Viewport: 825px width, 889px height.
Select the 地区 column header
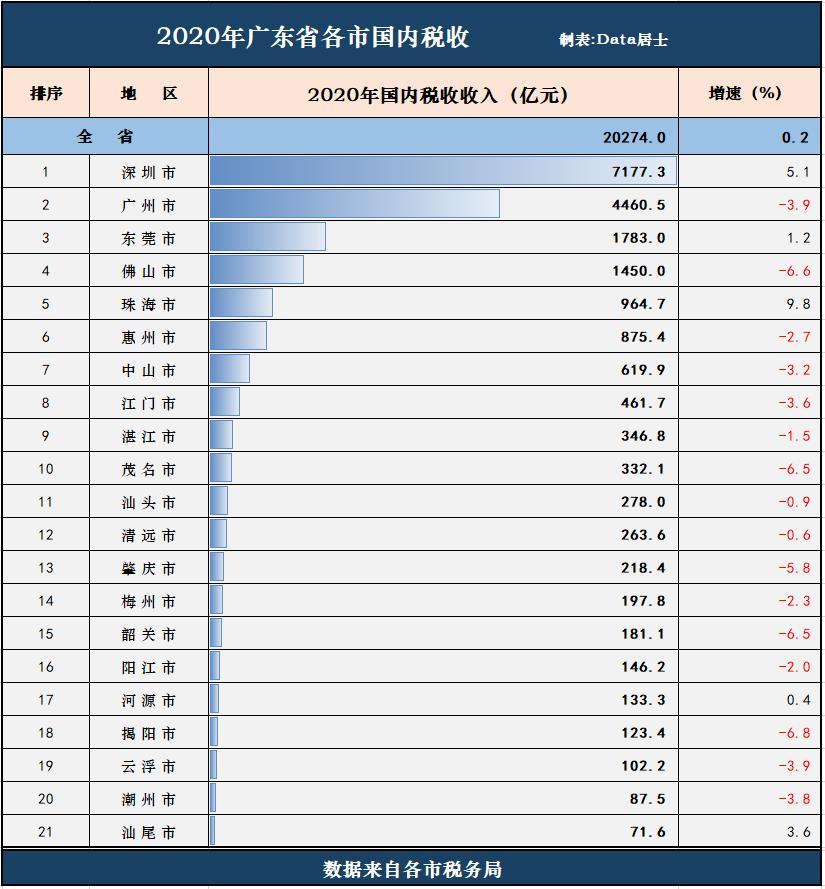coord(149,93)
